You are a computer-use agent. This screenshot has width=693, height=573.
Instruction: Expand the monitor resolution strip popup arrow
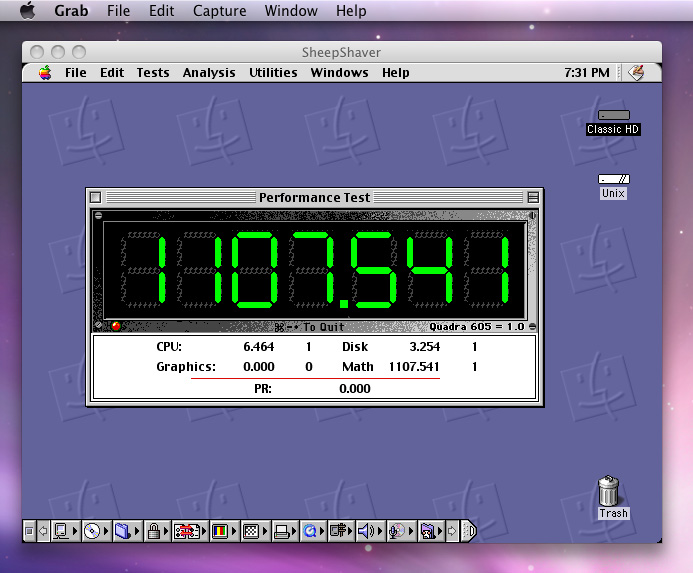tap(267, 531)
